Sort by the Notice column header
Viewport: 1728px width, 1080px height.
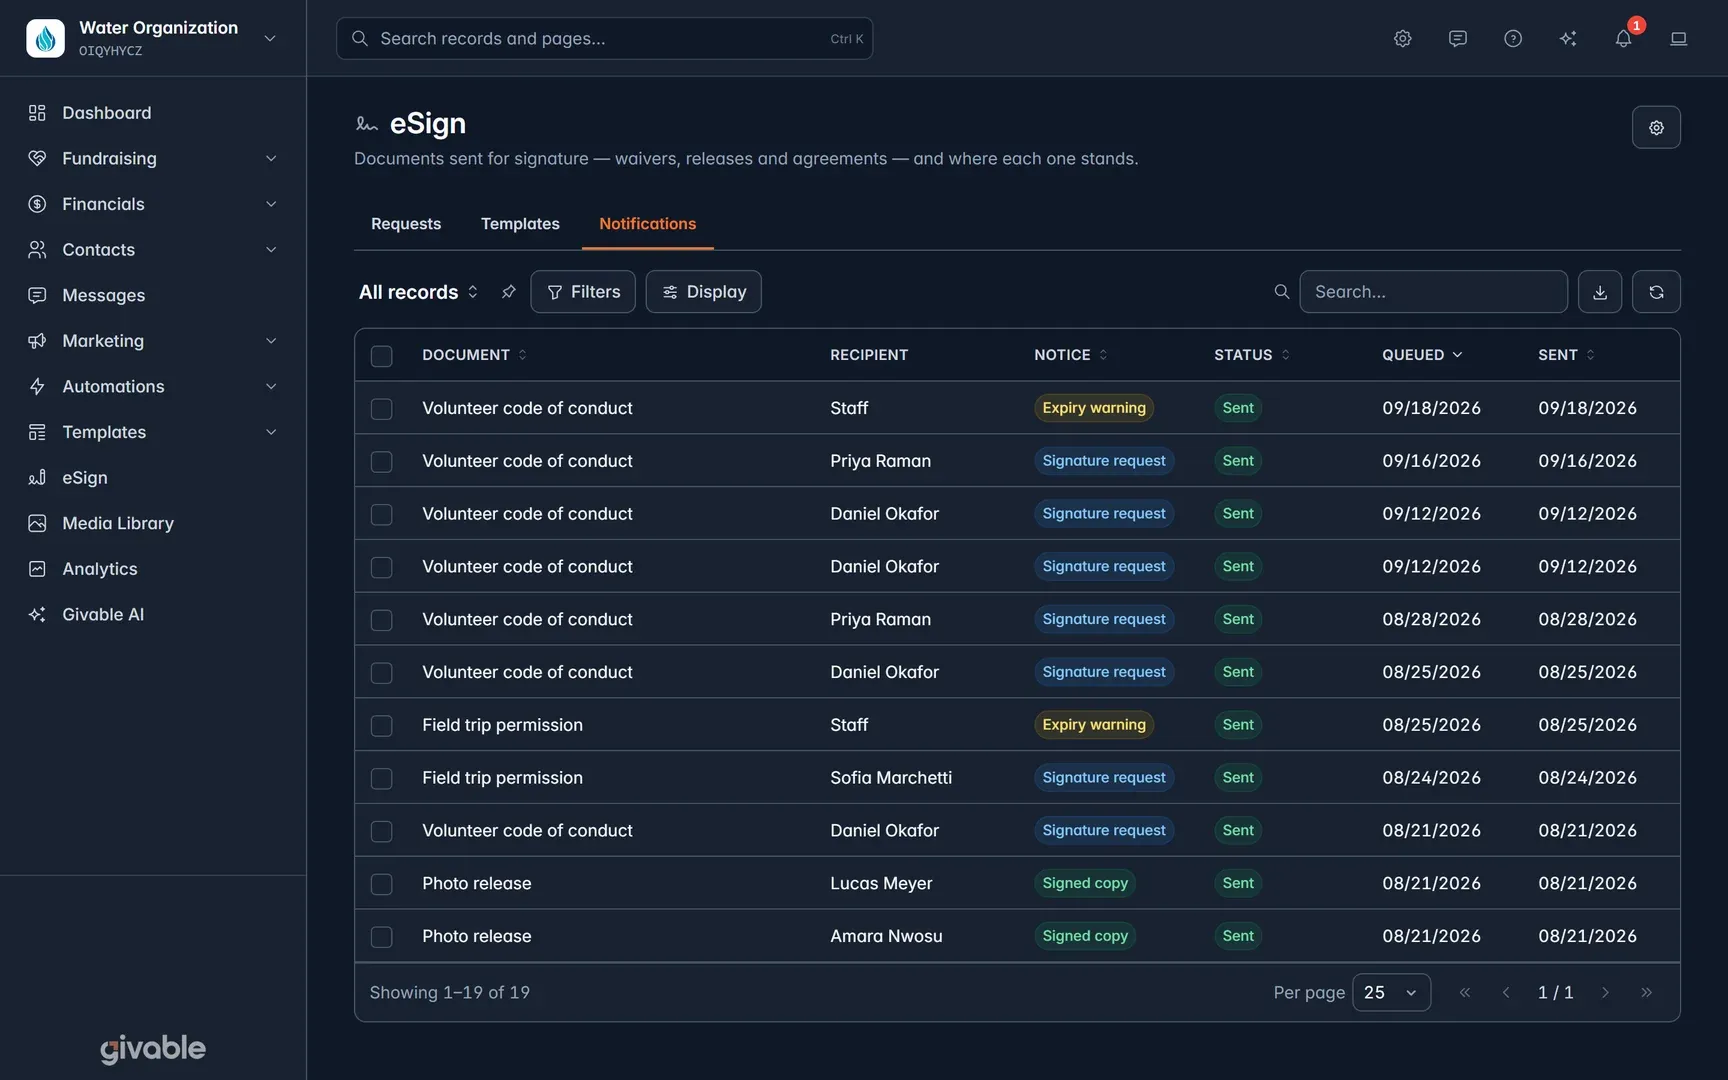pos(1071,355)
